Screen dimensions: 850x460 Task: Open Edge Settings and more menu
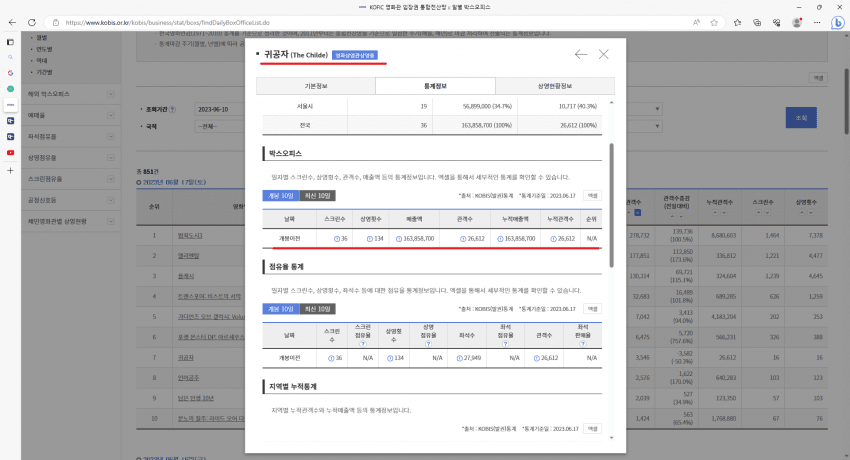[817, 22]
